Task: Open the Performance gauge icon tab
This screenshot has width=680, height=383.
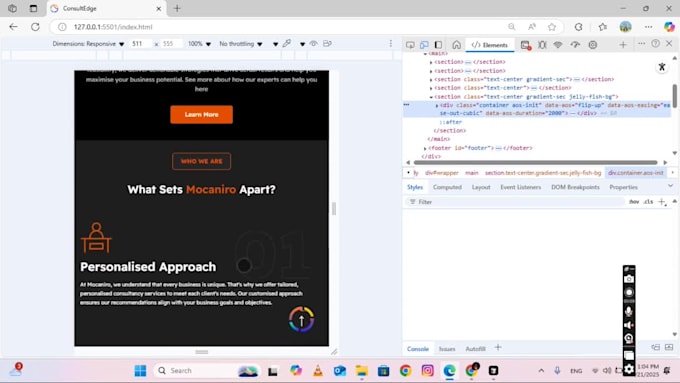Action: pyautogui.click(x=575, y=45)
